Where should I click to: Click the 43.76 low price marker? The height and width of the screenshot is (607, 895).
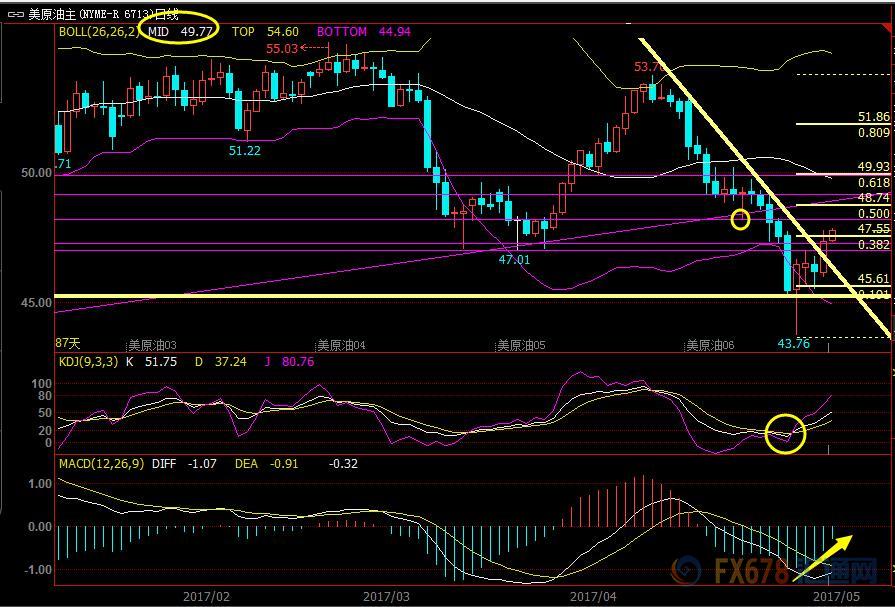pos(795,345)
